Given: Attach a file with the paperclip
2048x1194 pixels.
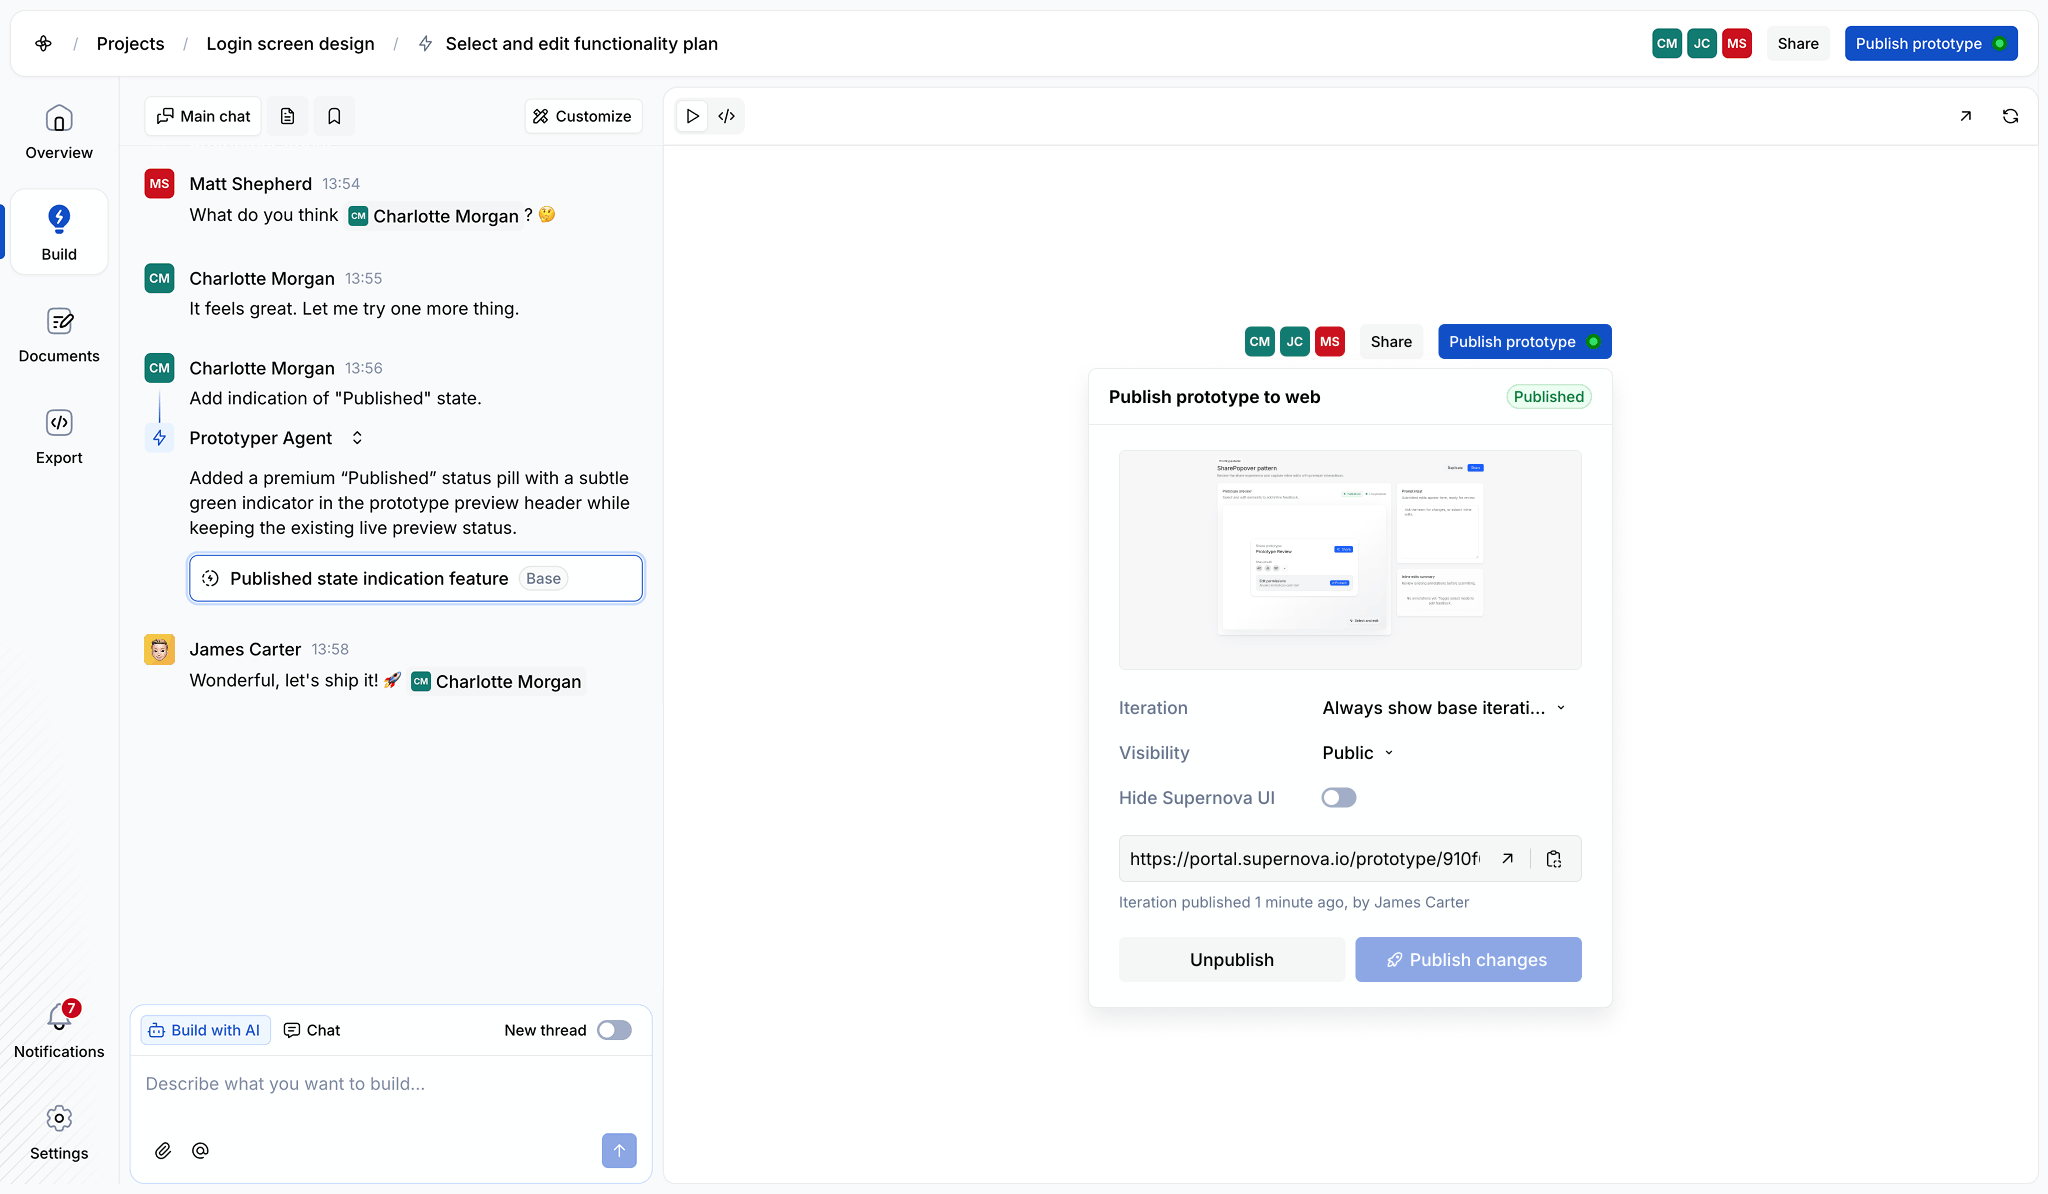Looking at the screenshot, I should pyautogui.click(x=163, y=1150).
